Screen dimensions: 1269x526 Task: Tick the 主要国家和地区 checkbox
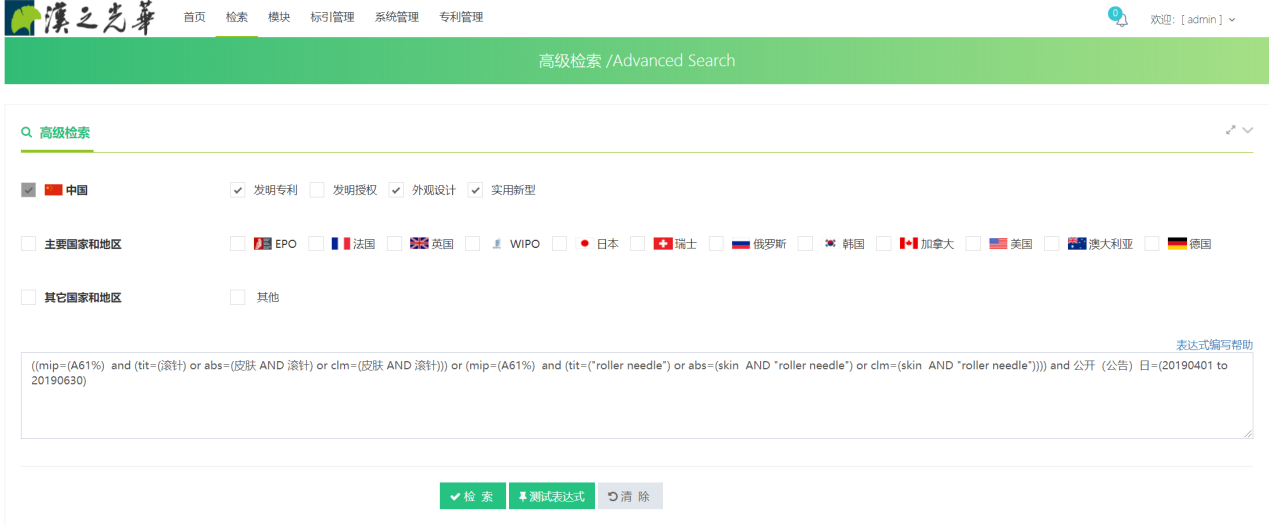[x=28, y=244]
